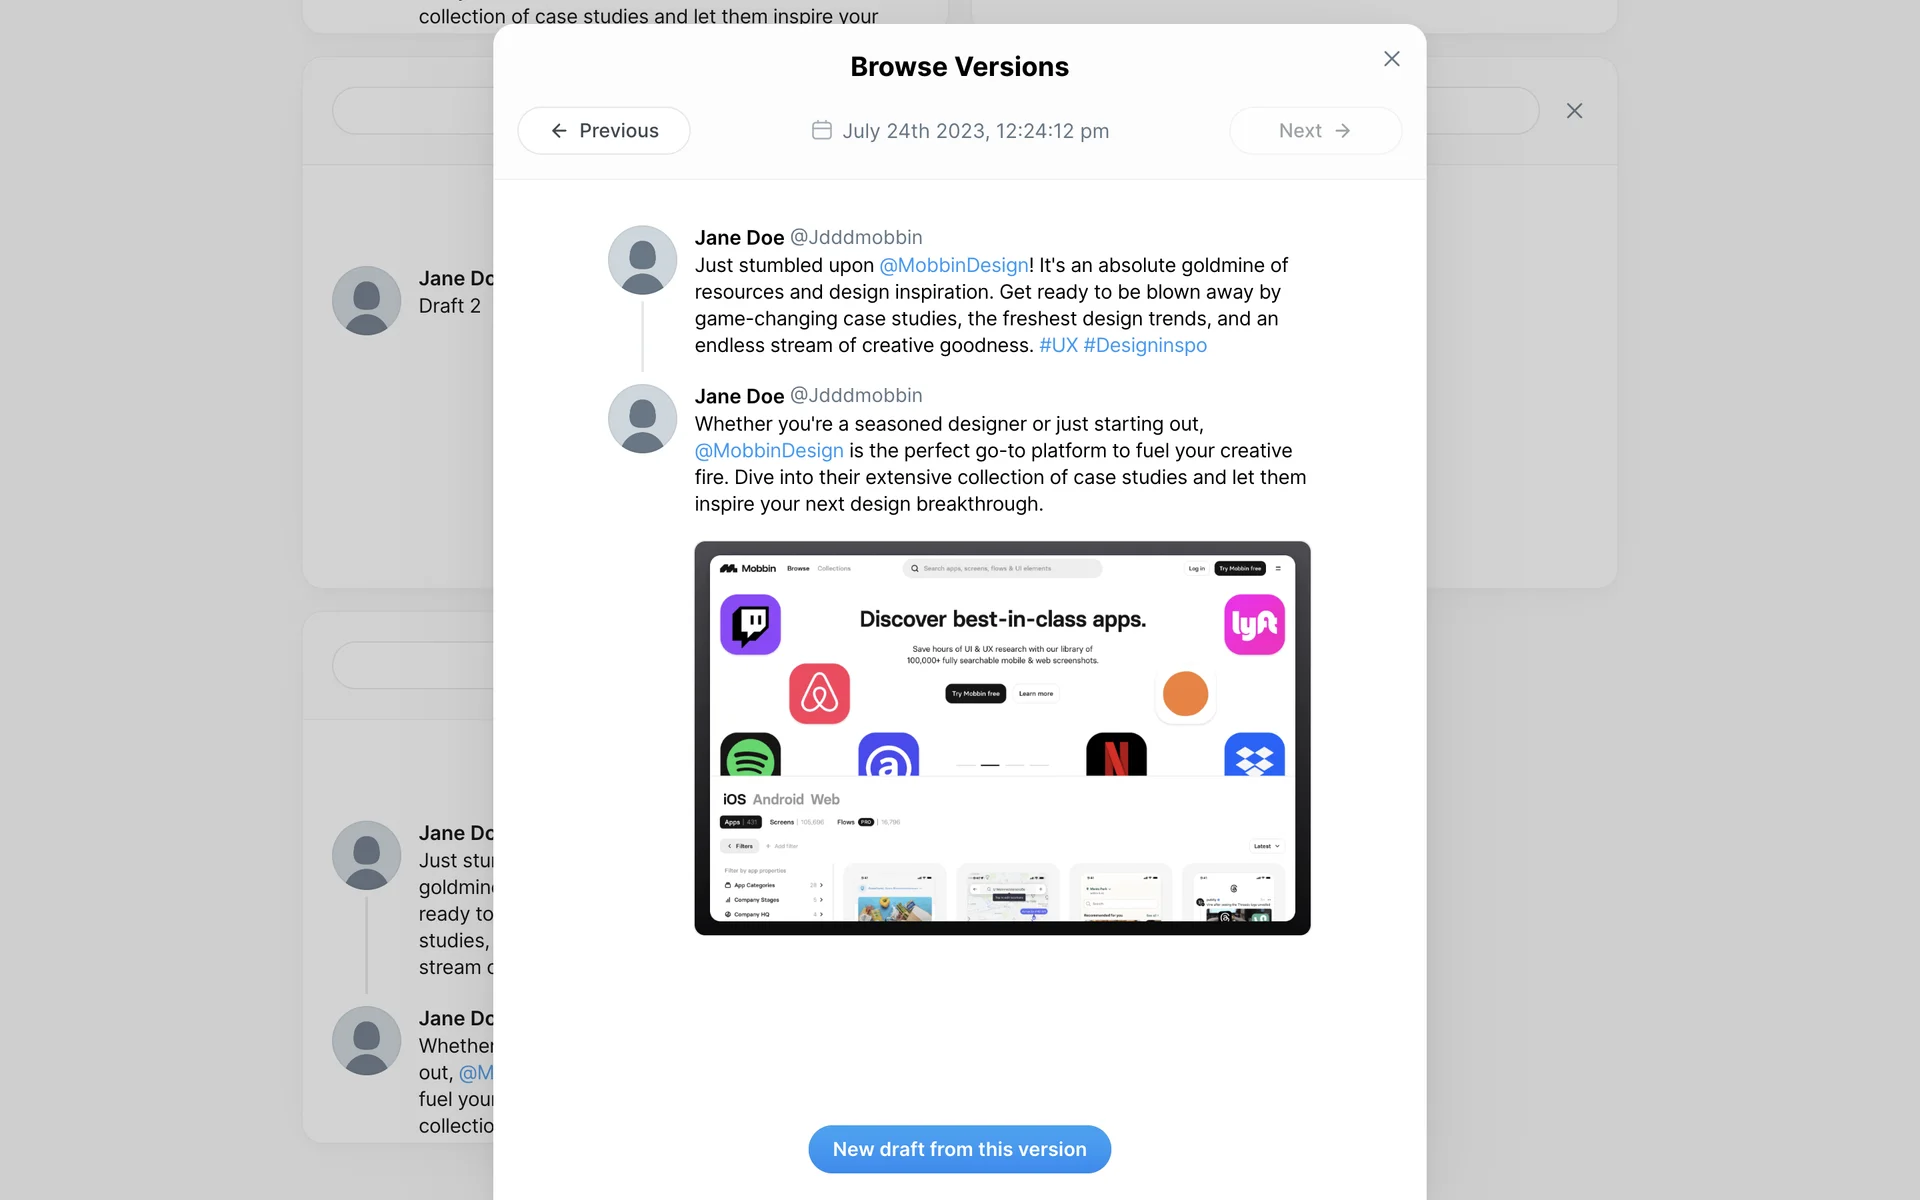
Task: Click the Netflix app icon in the image
Action: 1116,755
